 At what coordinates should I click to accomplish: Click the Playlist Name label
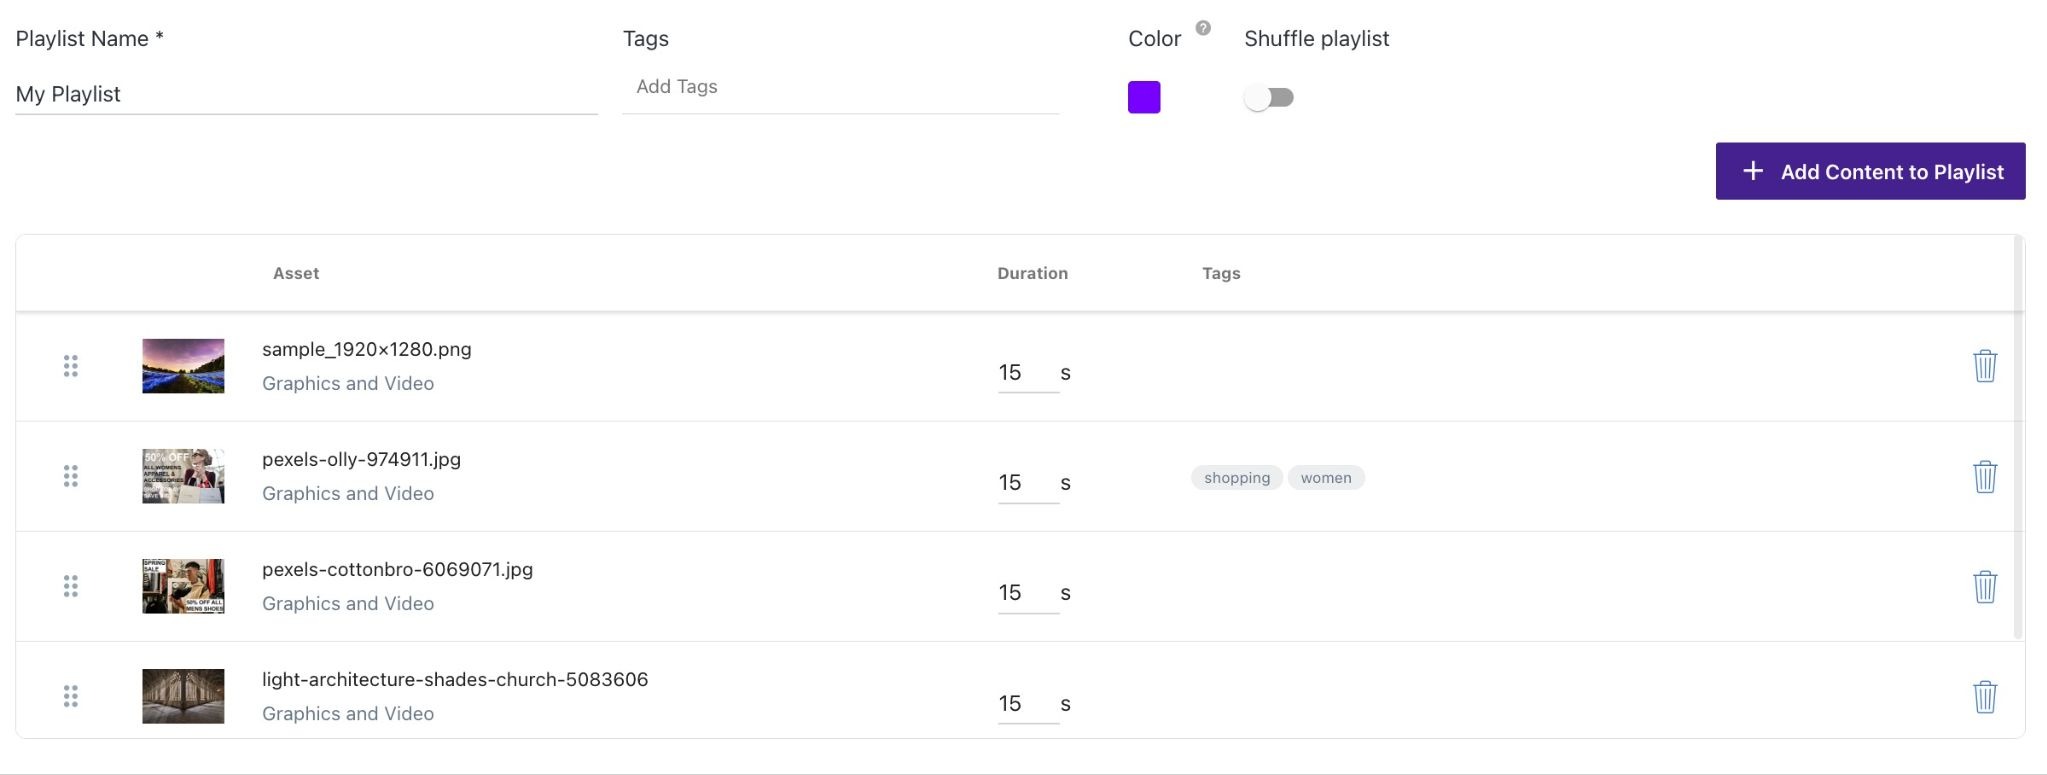(x=89, y=39)
